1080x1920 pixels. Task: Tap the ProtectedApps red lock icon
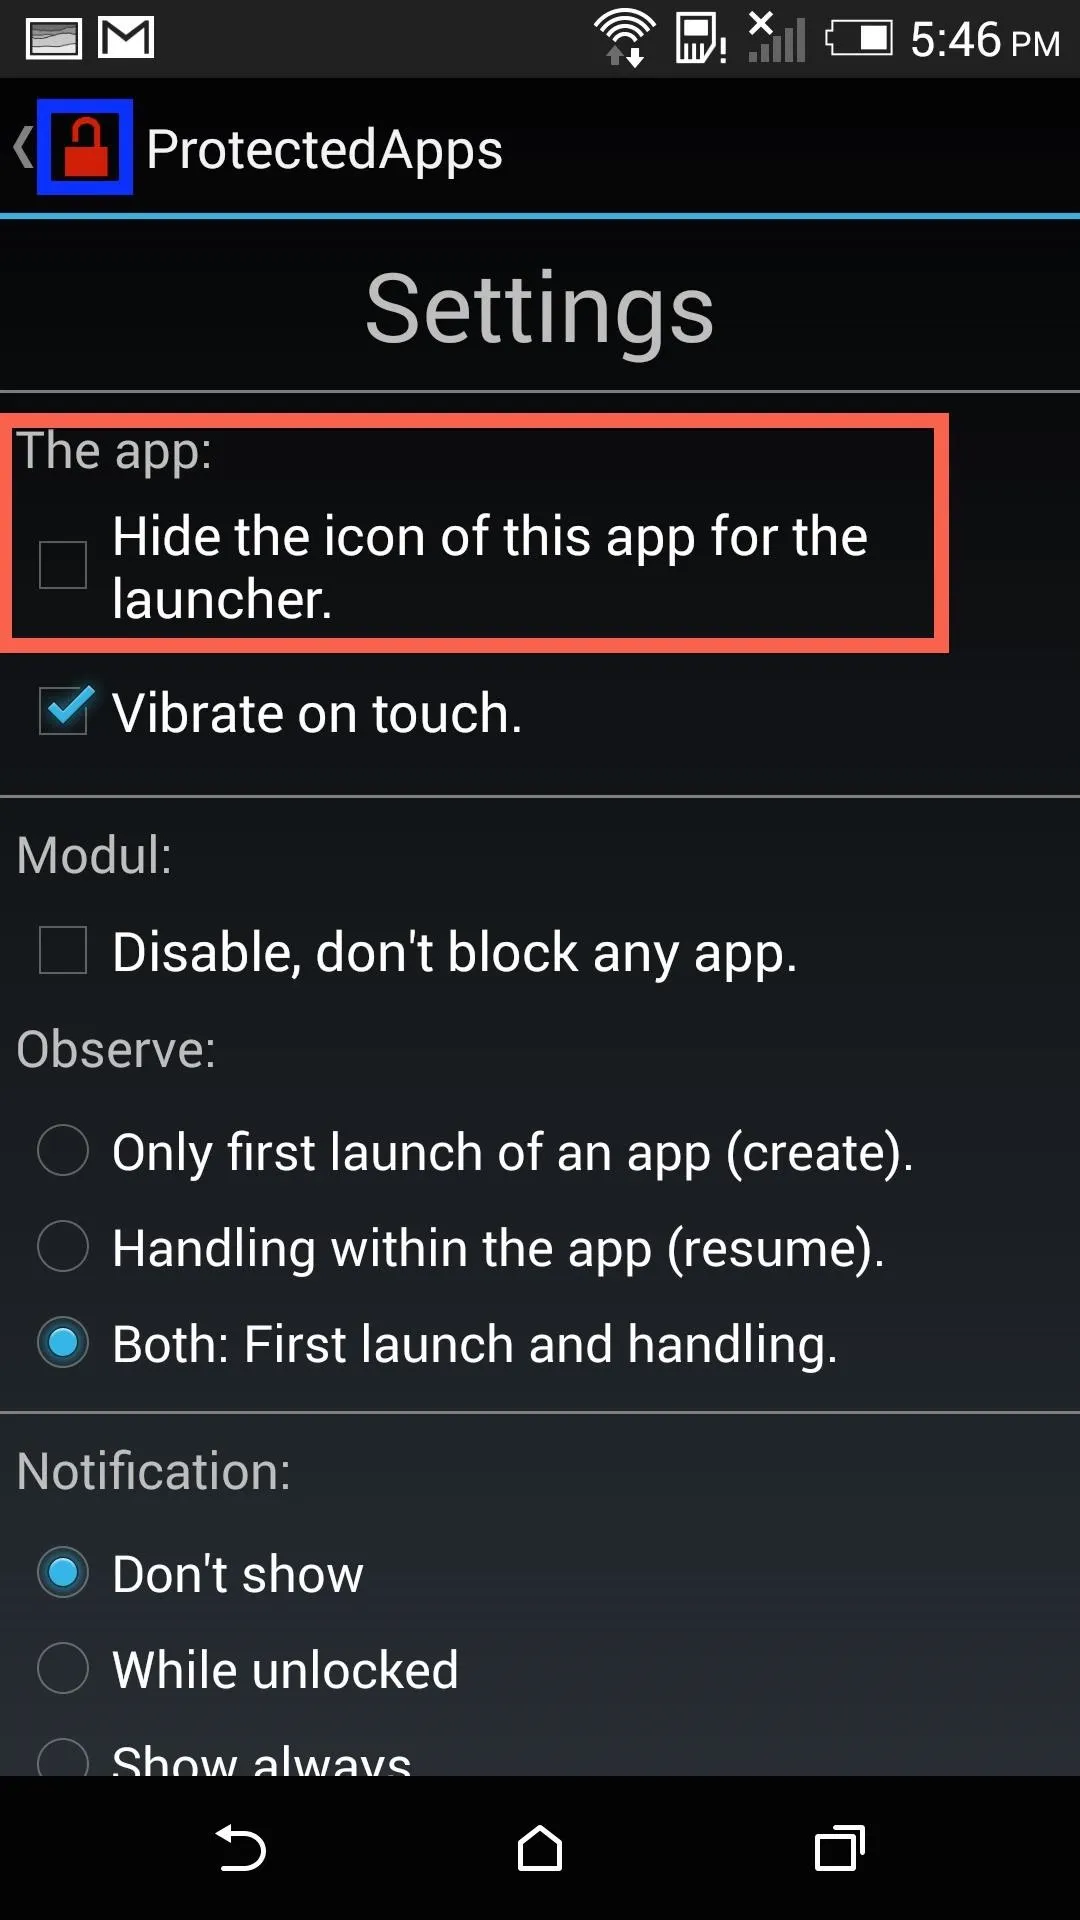click(85, 147)
